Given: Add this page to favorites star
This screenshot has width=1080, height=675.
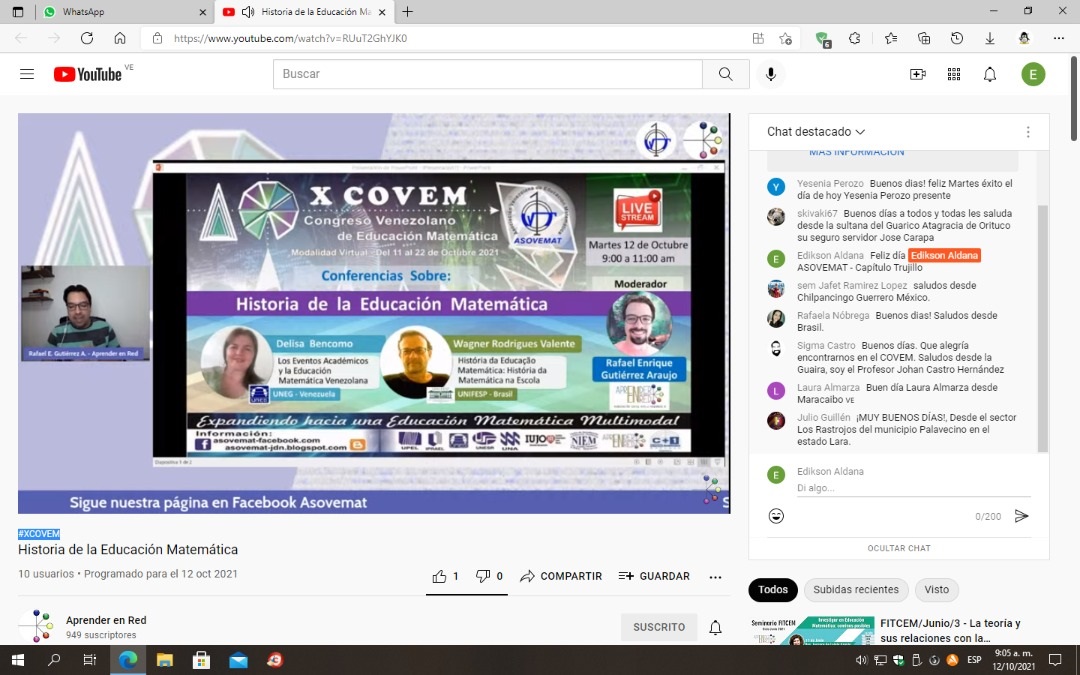Looking at the screenshot, I should coord(785,39).
